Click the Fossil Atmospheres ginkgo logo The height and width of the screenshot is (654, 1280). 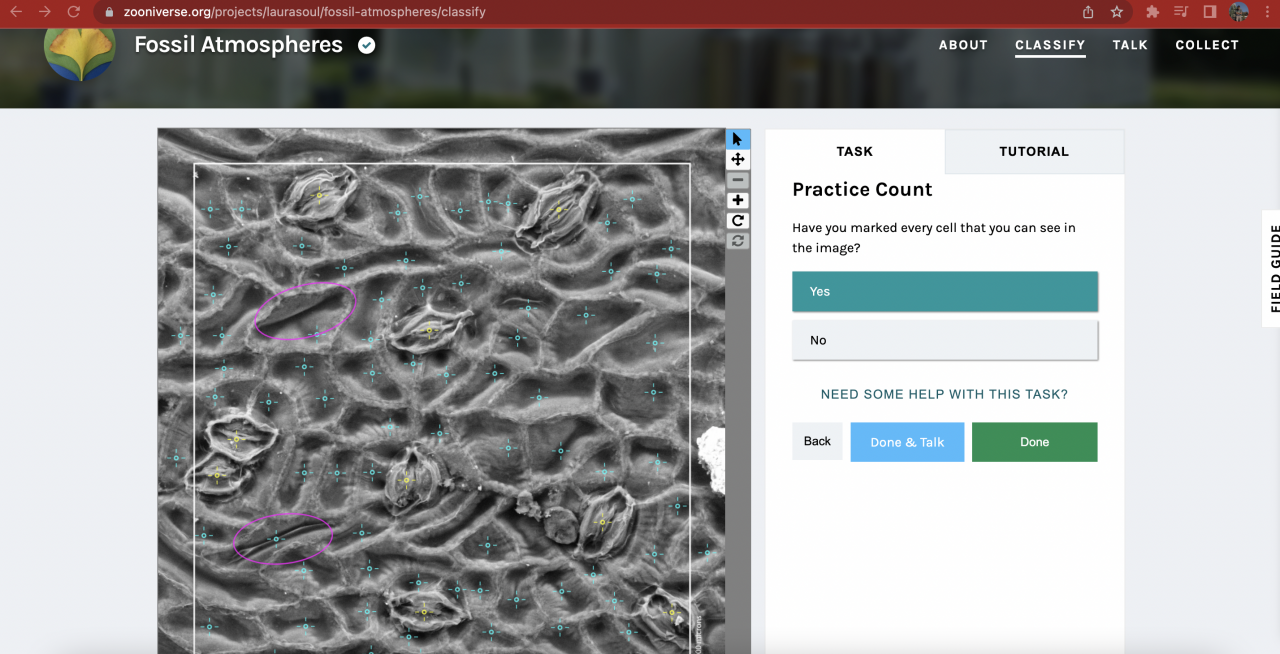tap(80, 52)
